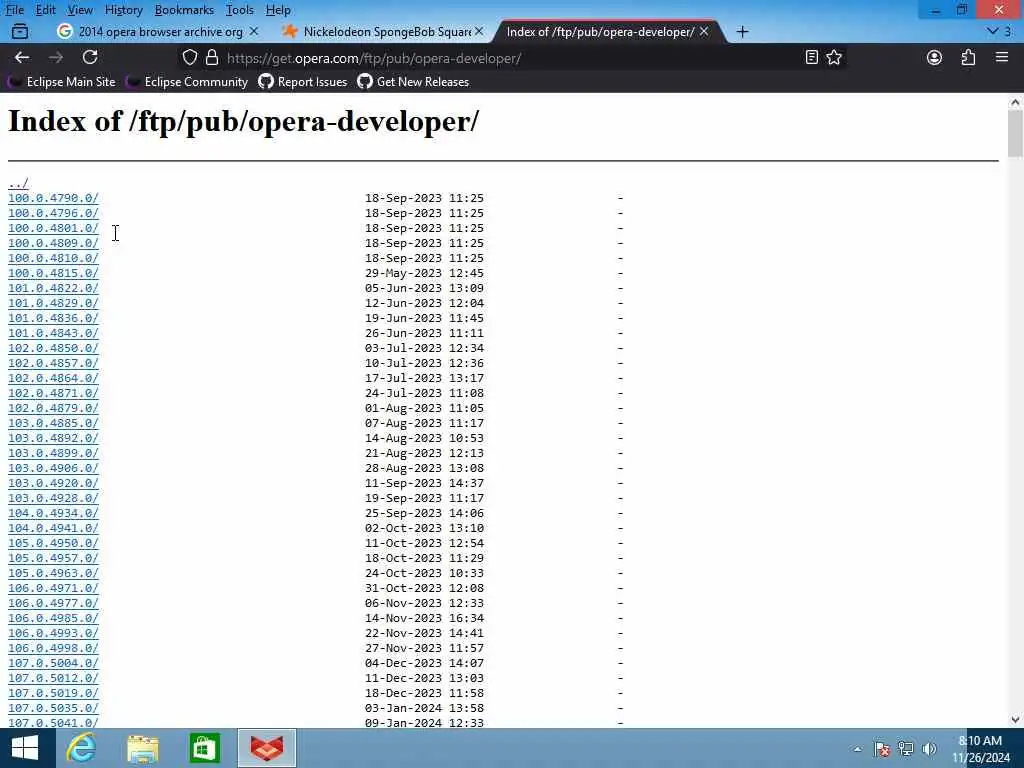1024x768 pixels.
Task: Open Eclipse Community bookmark
Action: (187, 82)
